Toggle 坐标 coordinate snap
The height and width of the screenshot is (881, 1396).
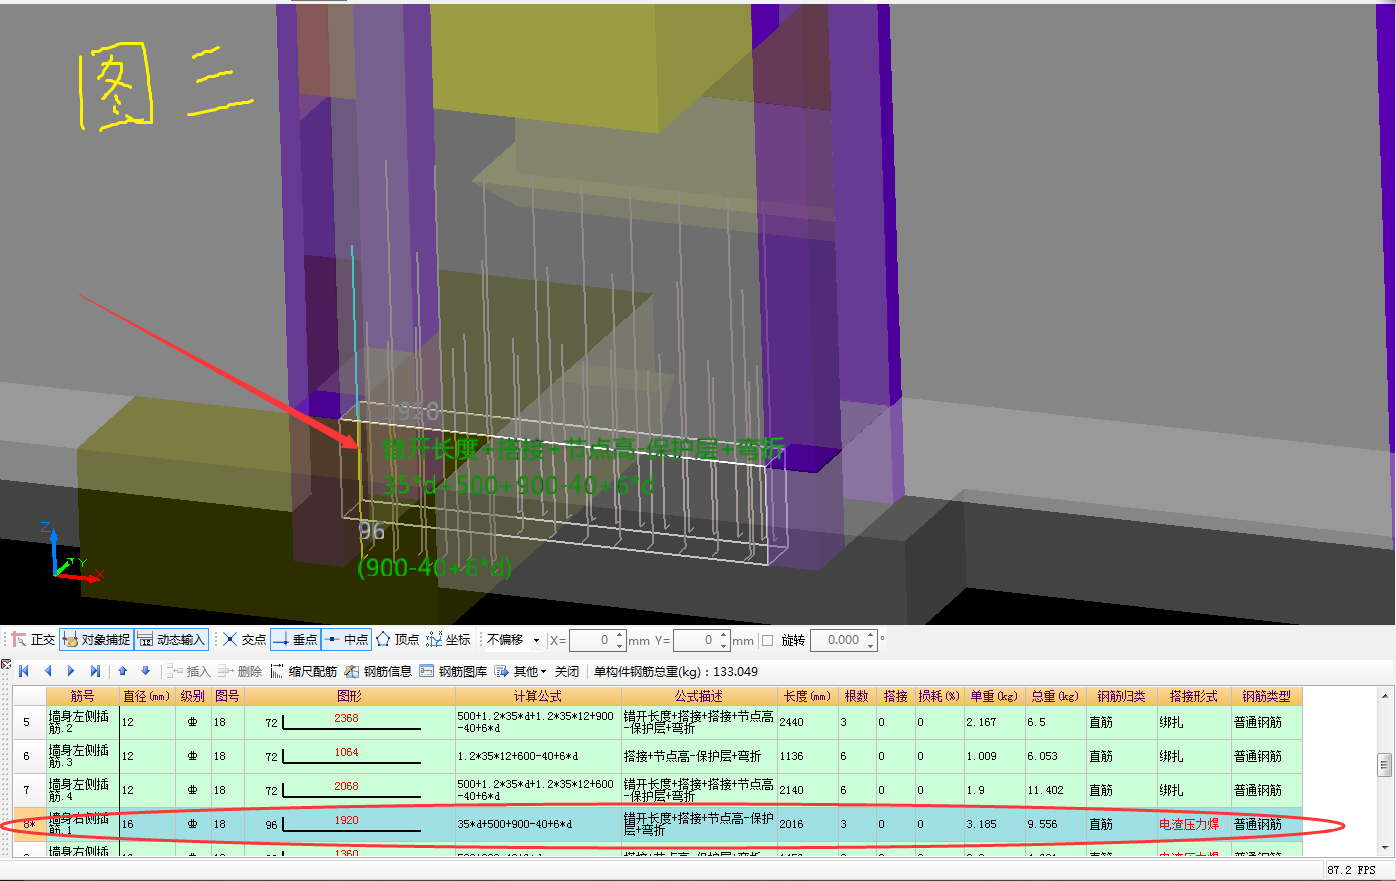tap(448, 640)
